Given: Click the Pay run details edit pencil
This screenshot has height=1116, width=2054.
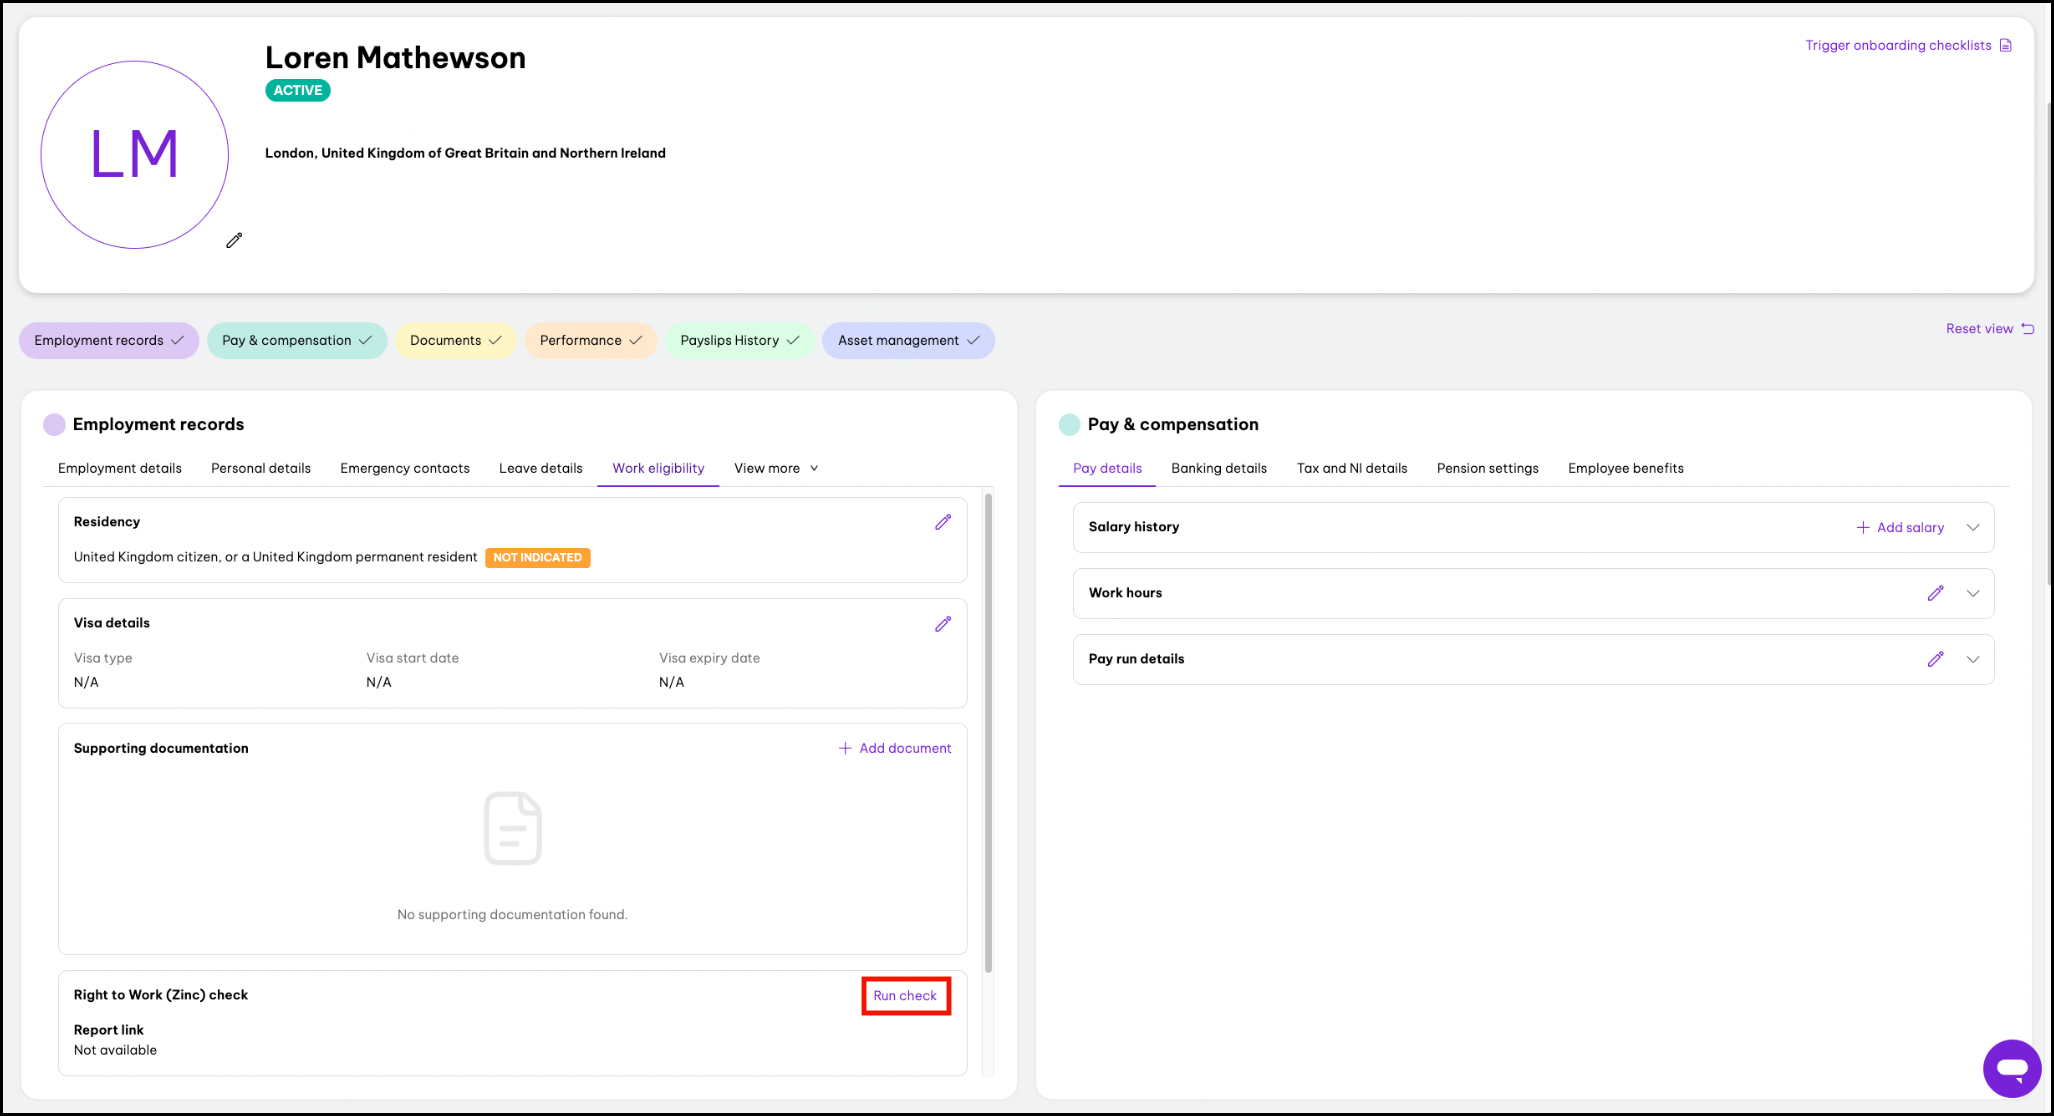Looking at the screenshot, I should point(1935,659).
